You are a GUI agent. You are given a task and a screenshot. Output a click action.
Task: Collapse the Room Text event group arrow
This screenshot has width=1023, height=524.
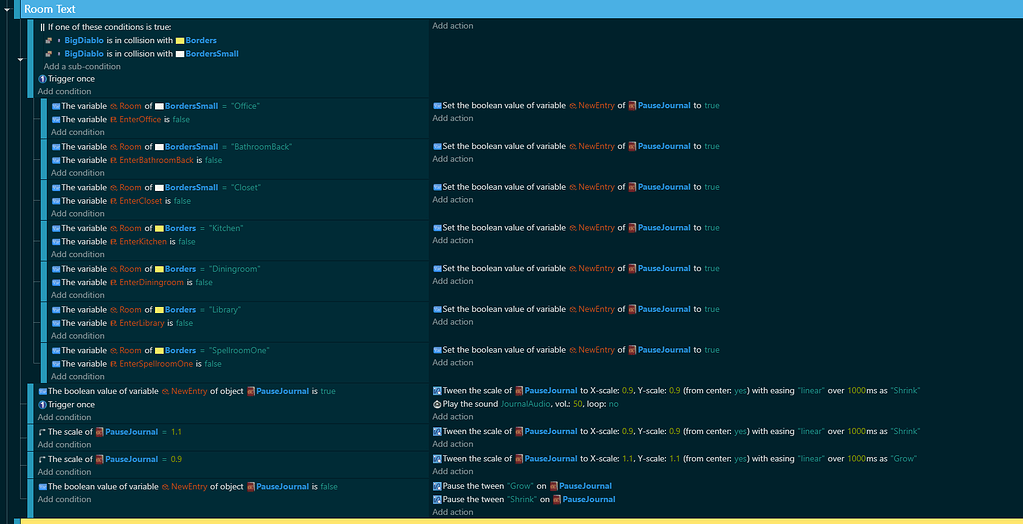coord(8,8)
